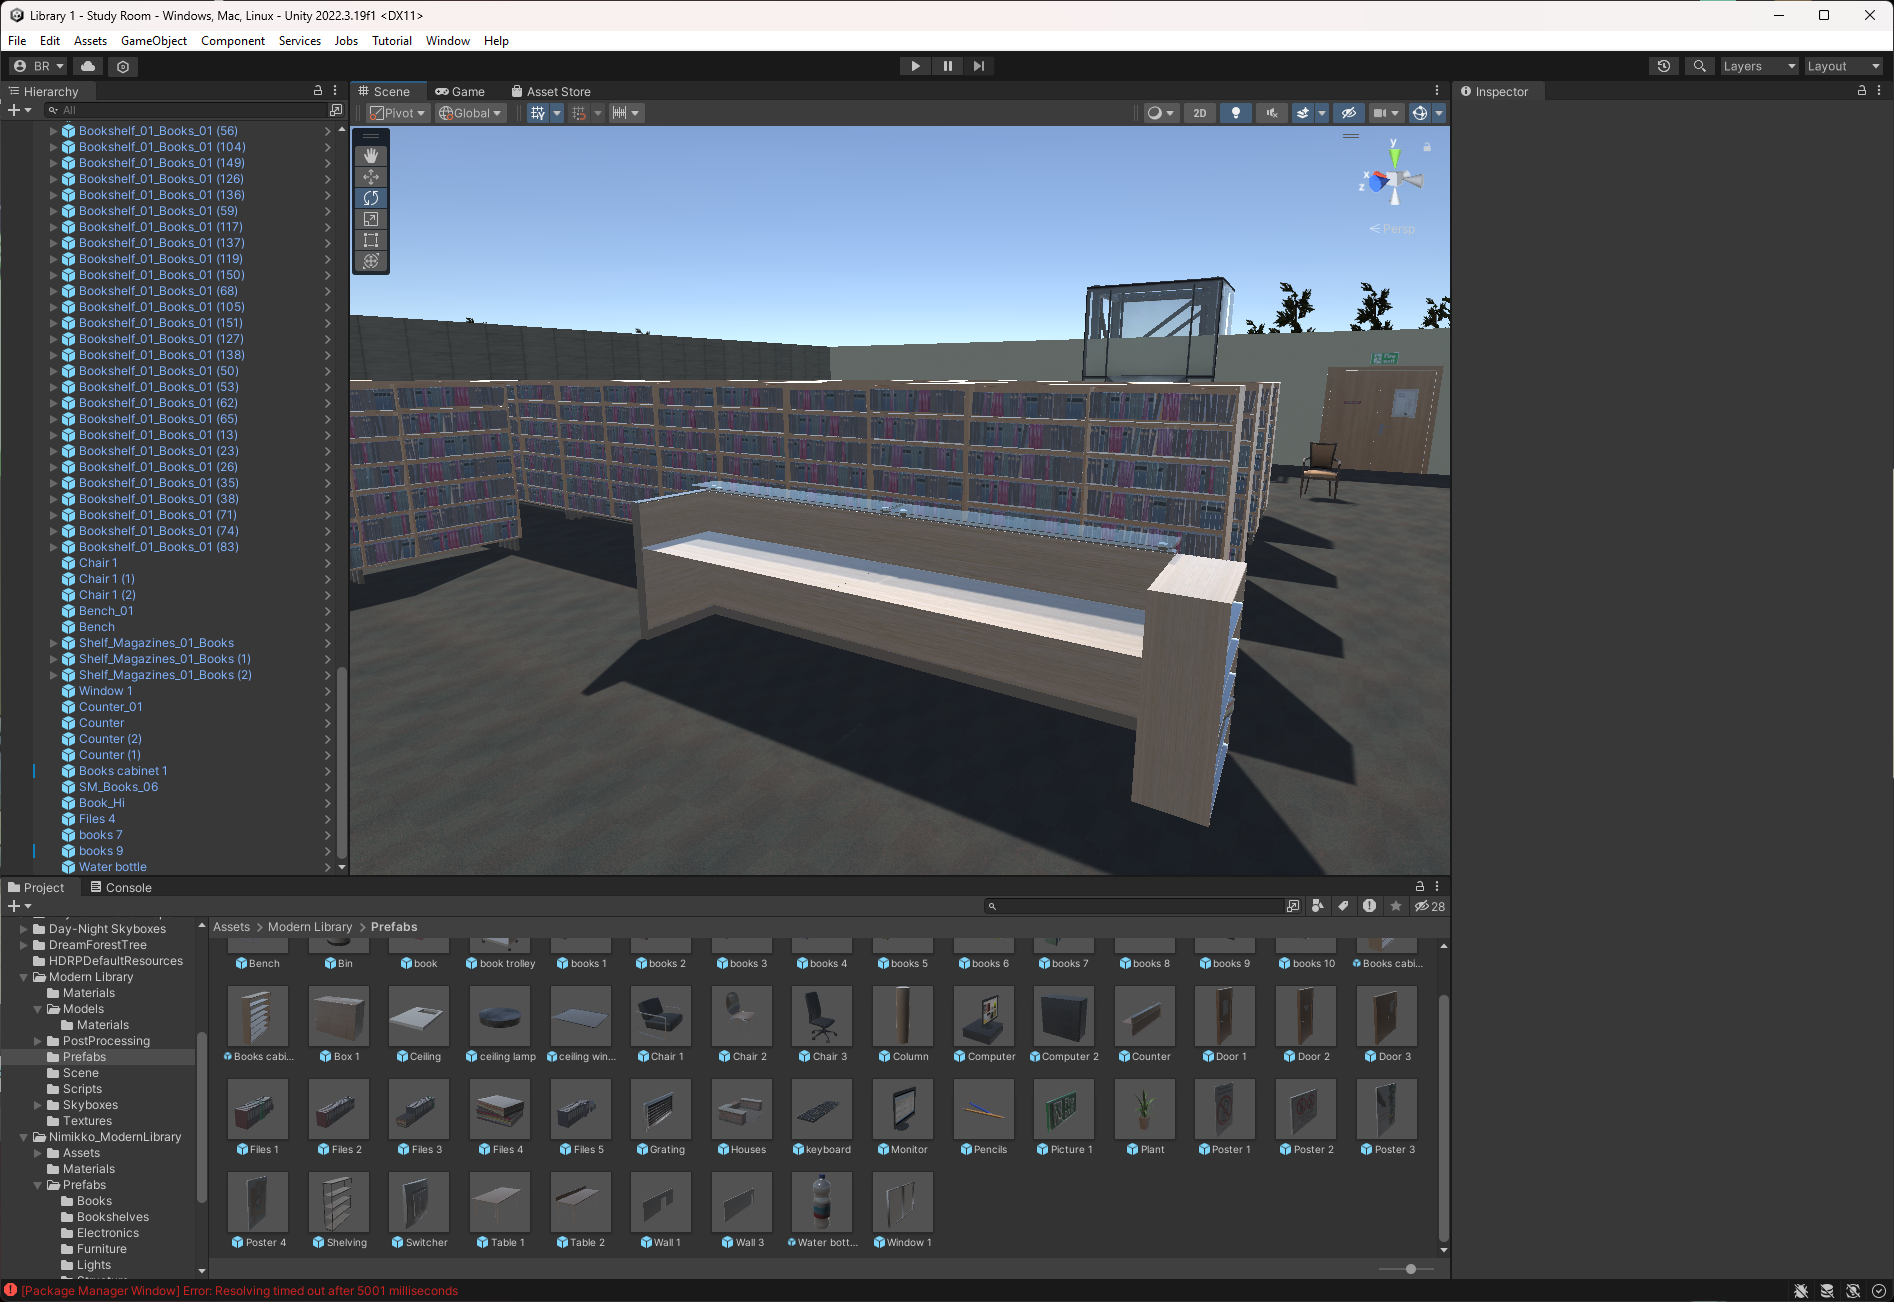Open the Pivot handle position dropdown

397,113
